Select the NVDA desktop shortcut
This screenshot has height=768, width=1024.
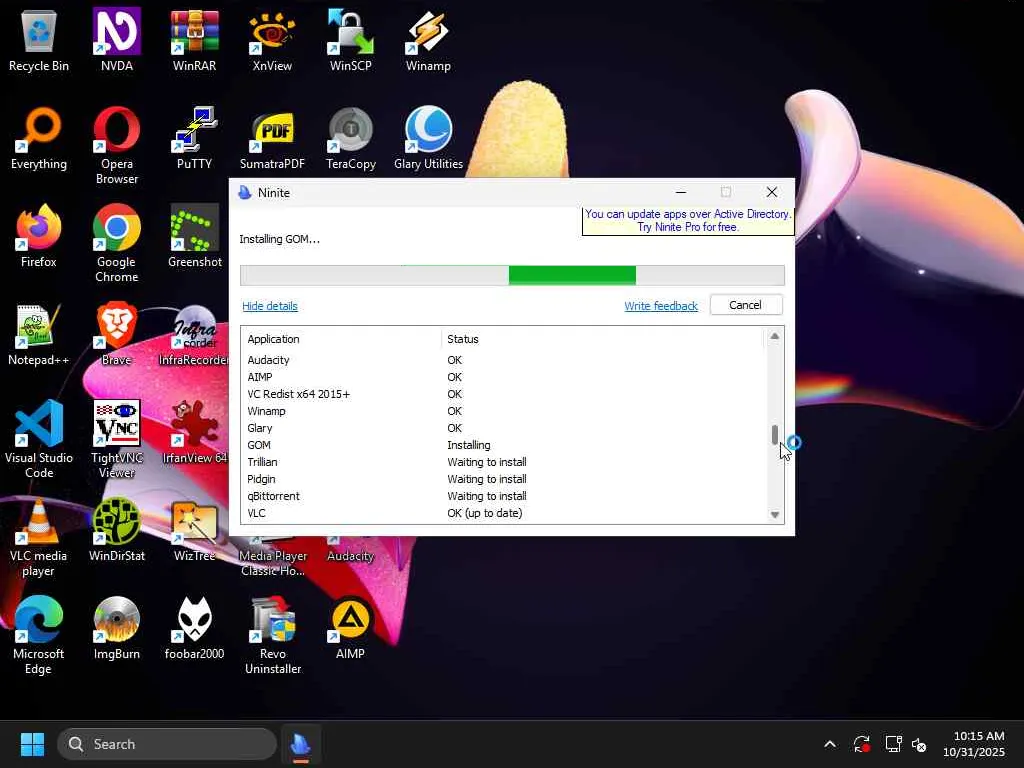click(116, 40)
